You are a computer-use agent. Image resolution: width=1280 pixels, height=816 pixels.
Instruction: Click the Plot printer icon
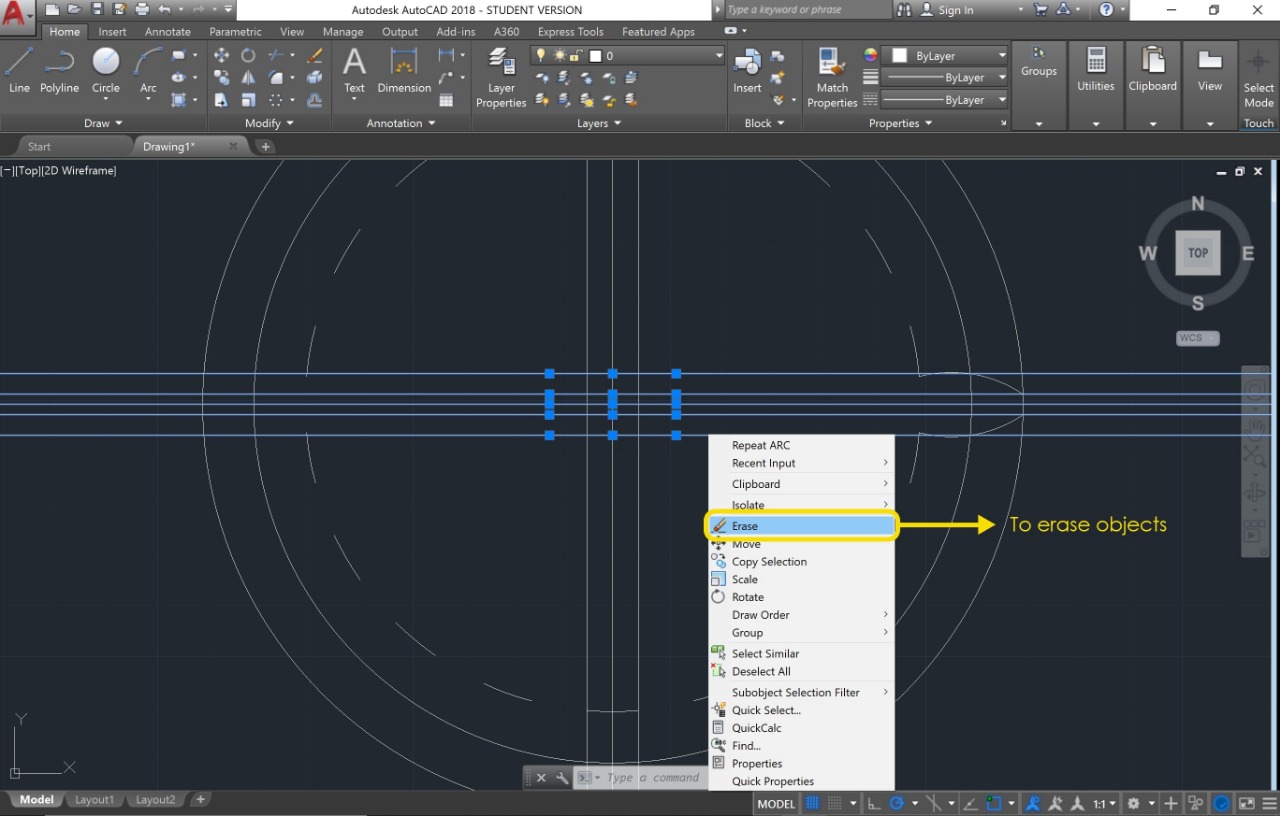click(141, 10)
